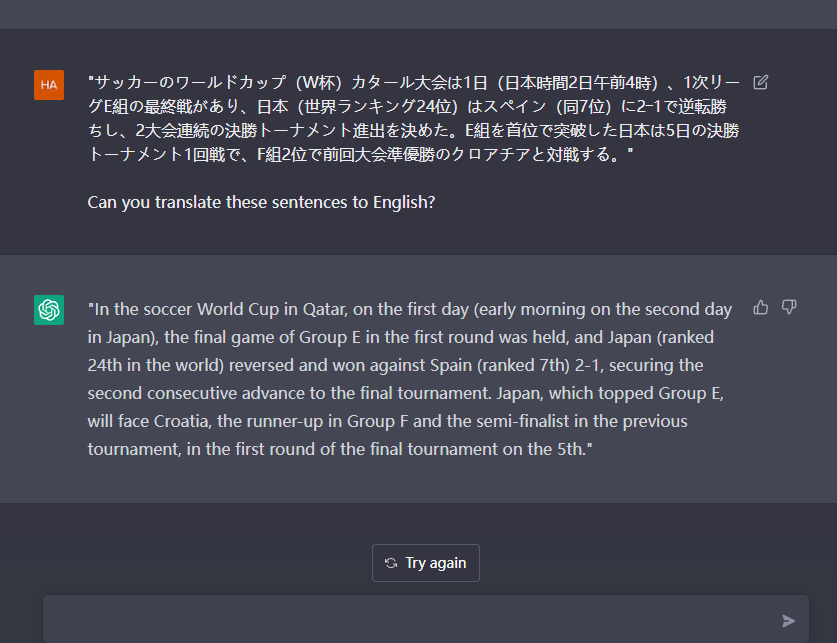
Task: Click the refresh icon beside Try again
Action: coord(391,563)
